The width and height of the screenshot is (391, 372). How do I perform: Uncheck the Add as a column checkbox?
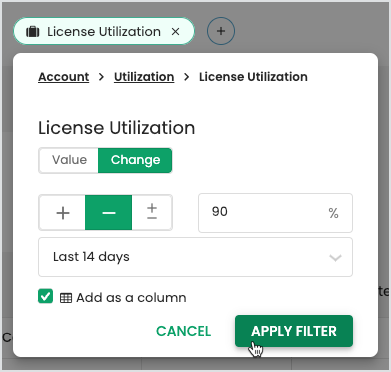[x=45, y=296]
